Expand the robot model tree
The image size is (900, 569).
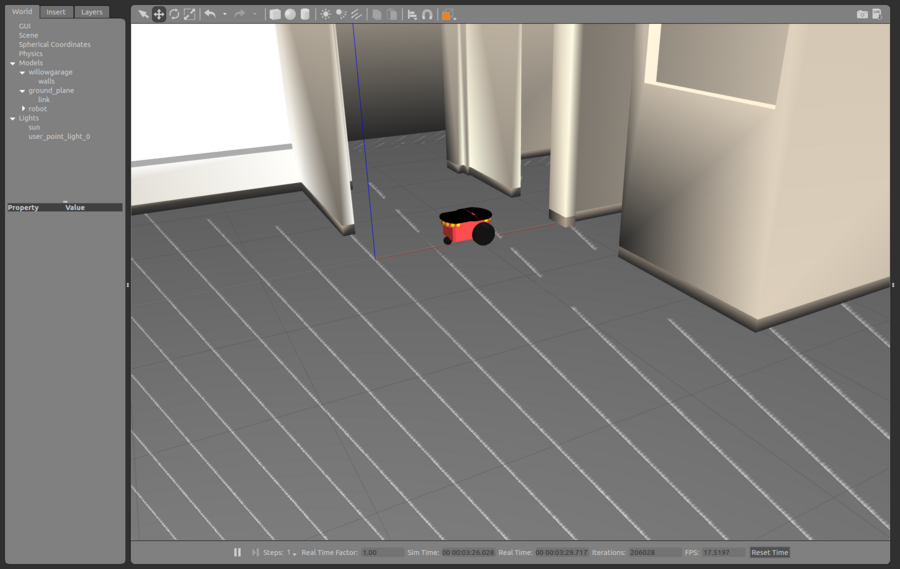(x=24, y=109)
